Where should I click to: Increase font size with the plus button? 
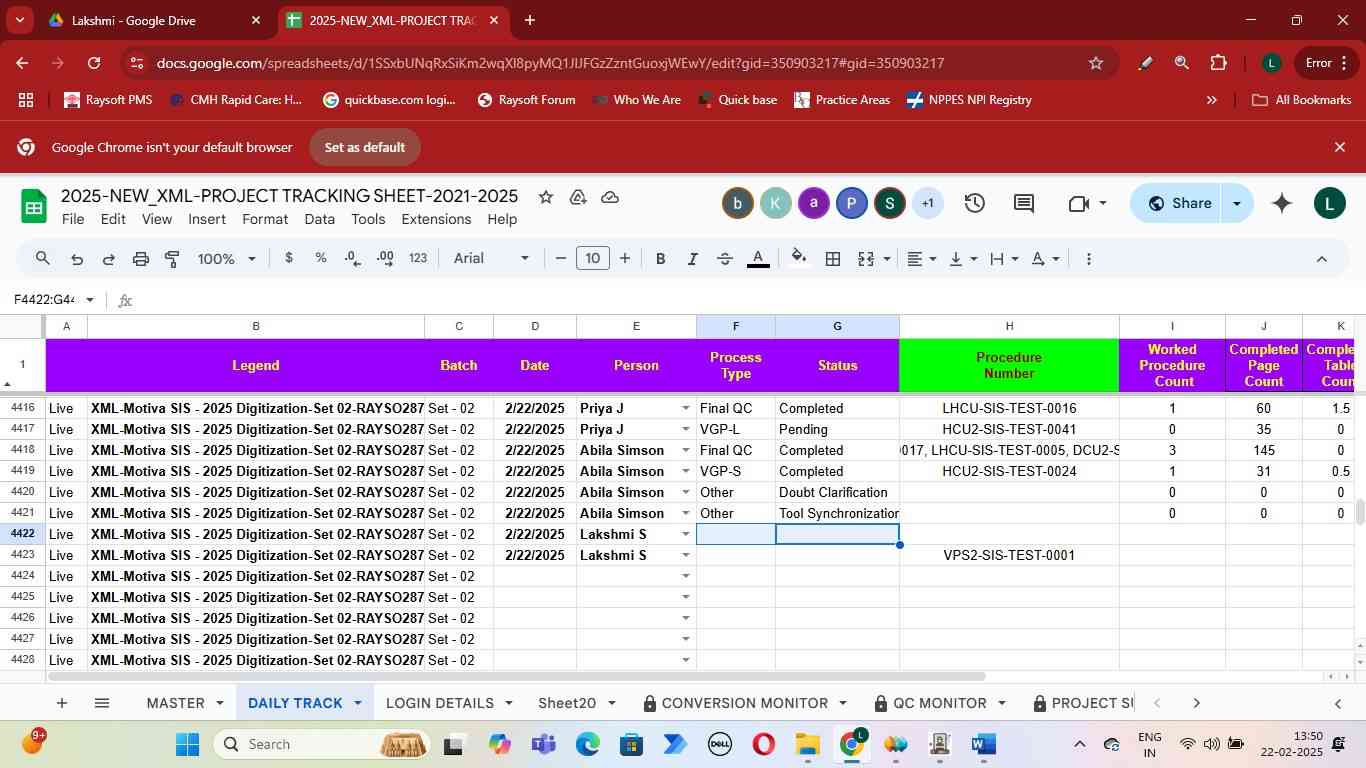pyautogui.click(x=625, y=259)
